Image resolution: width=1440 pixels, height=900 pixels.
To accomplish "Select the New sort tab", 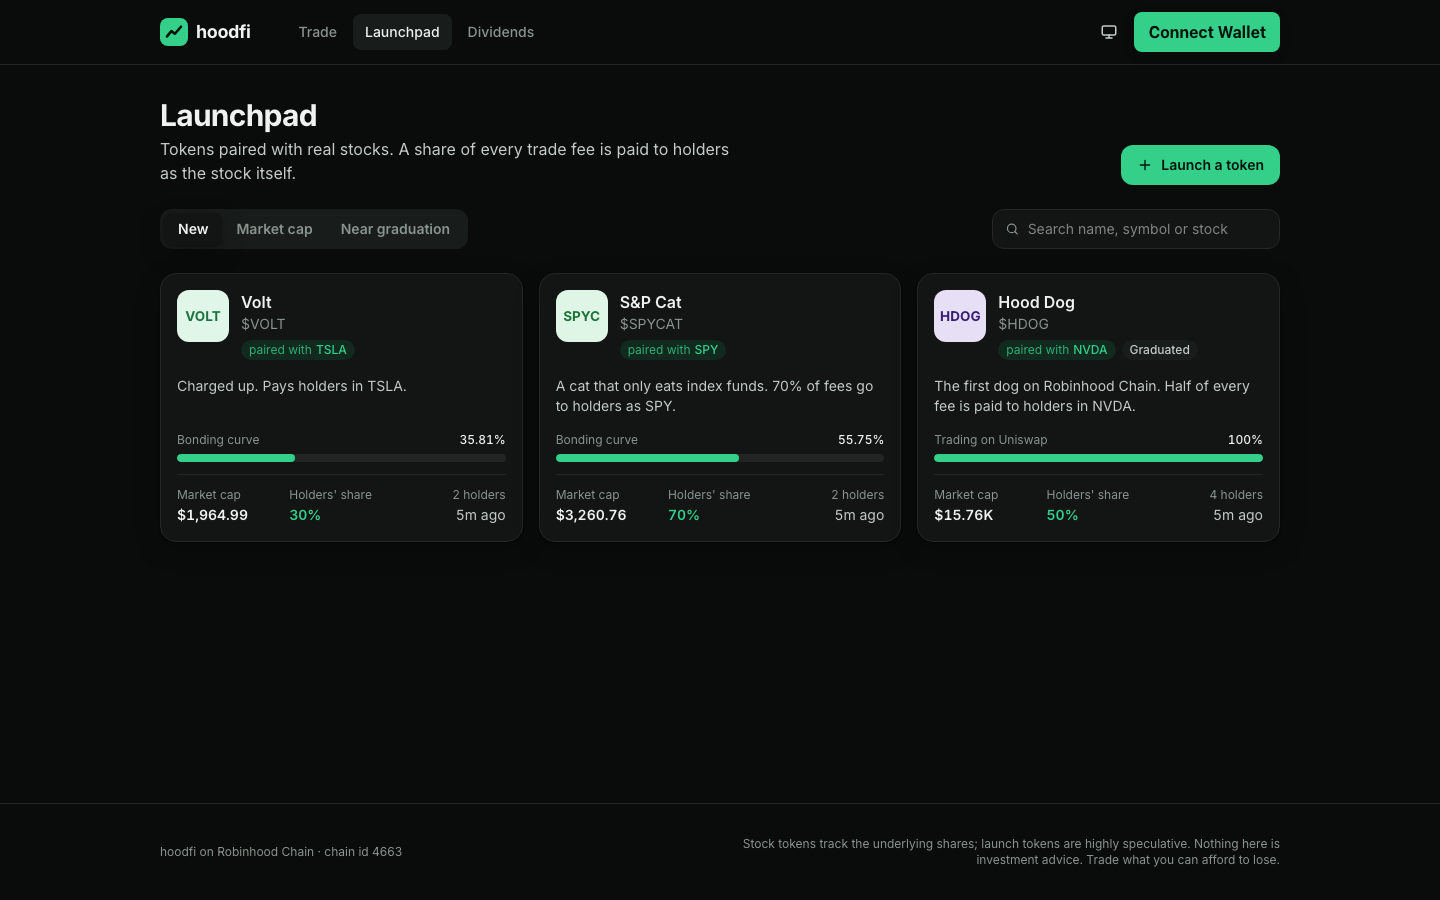I will [193, 229].
